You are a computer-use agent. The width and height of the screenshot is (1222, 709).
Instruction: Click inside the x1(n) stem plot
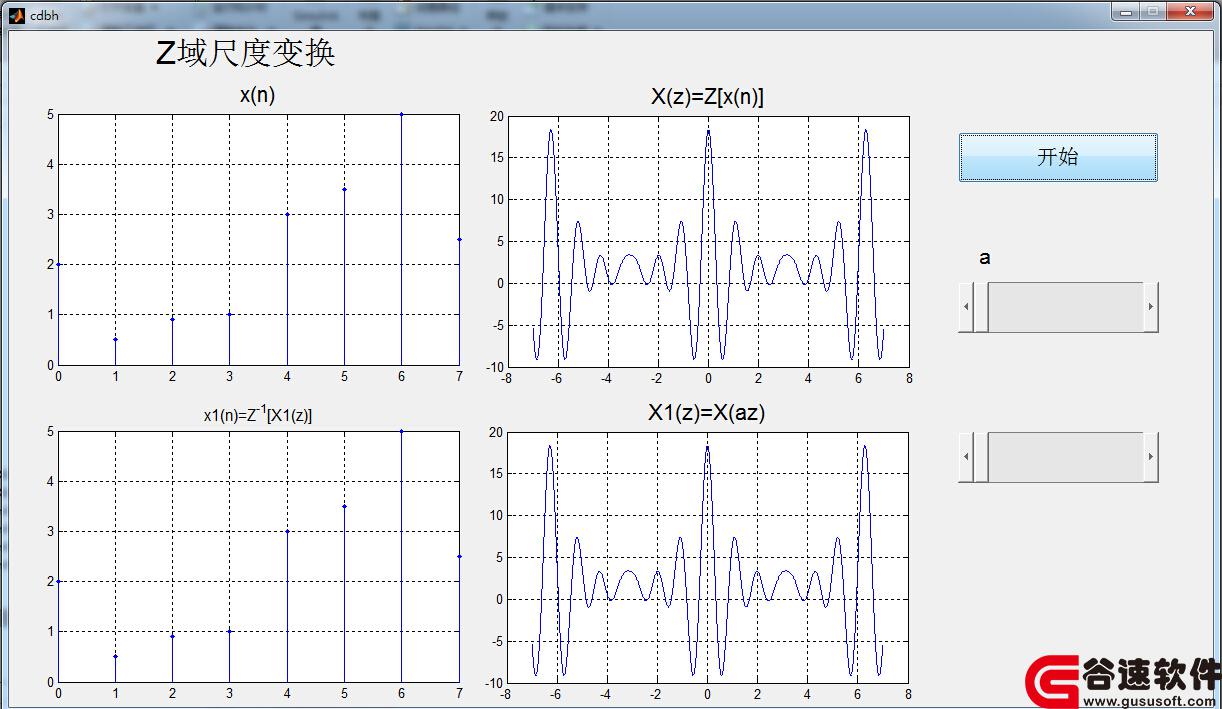(x=259, y=557)
